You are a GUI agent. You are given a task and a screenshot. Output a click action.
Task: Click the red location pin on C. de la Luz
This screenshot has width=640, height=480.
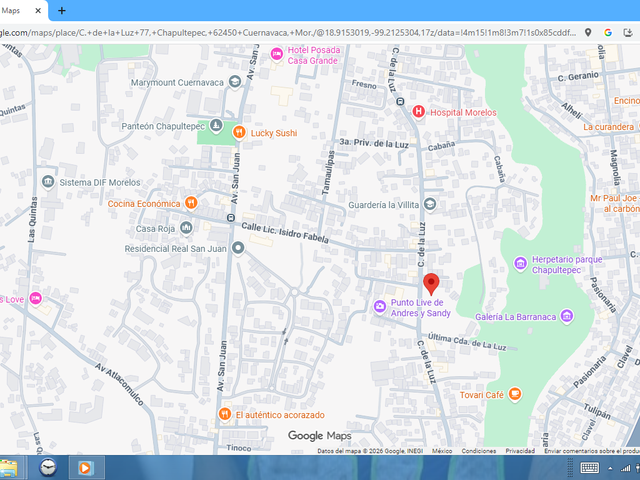[431, 284]
